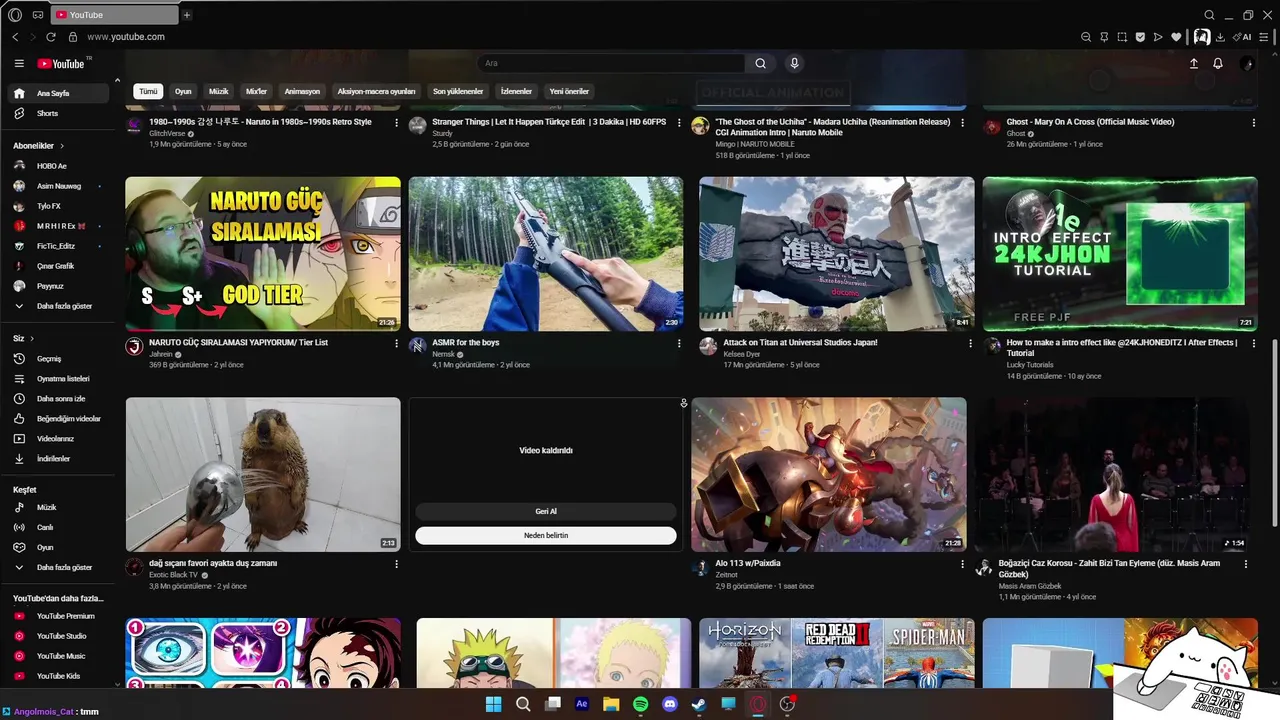Click the browser pin icon

coord(1104,37)
